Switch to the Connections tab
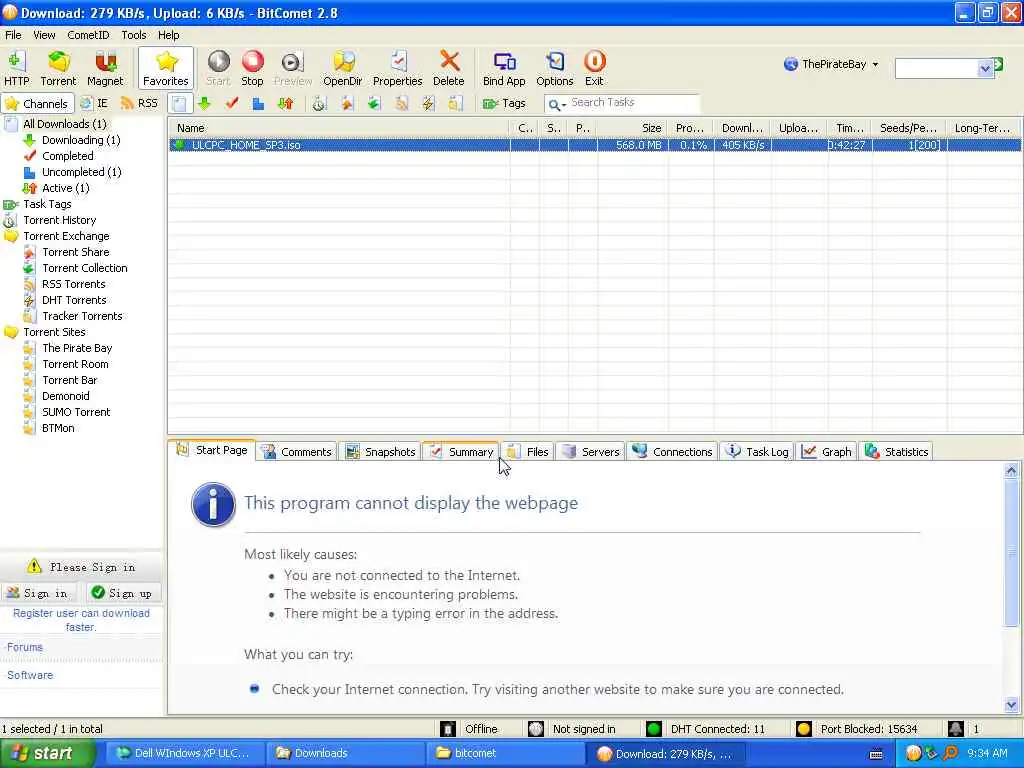Screen dimensions: 1024x768 coord(673,451)
